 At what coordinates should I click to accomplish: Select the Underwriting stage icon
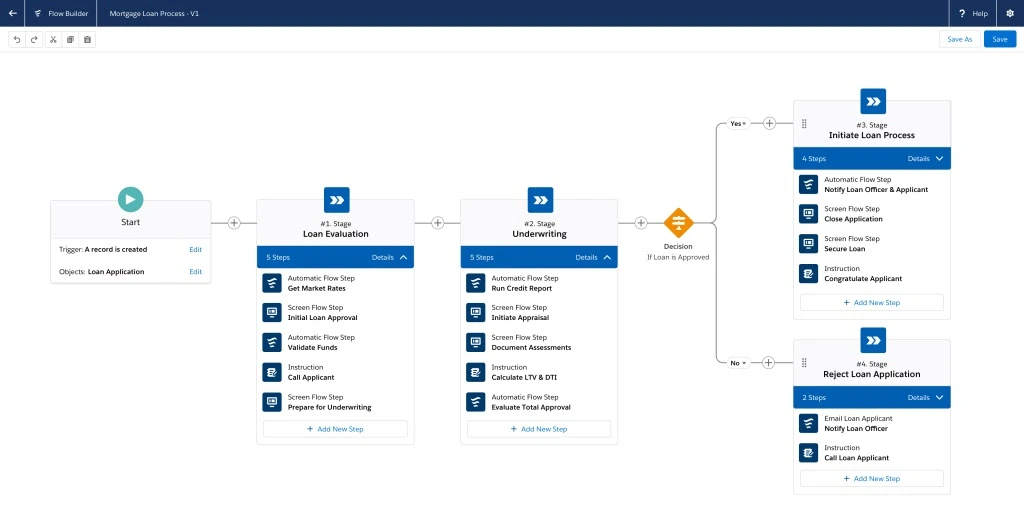(x=540, y=200)
